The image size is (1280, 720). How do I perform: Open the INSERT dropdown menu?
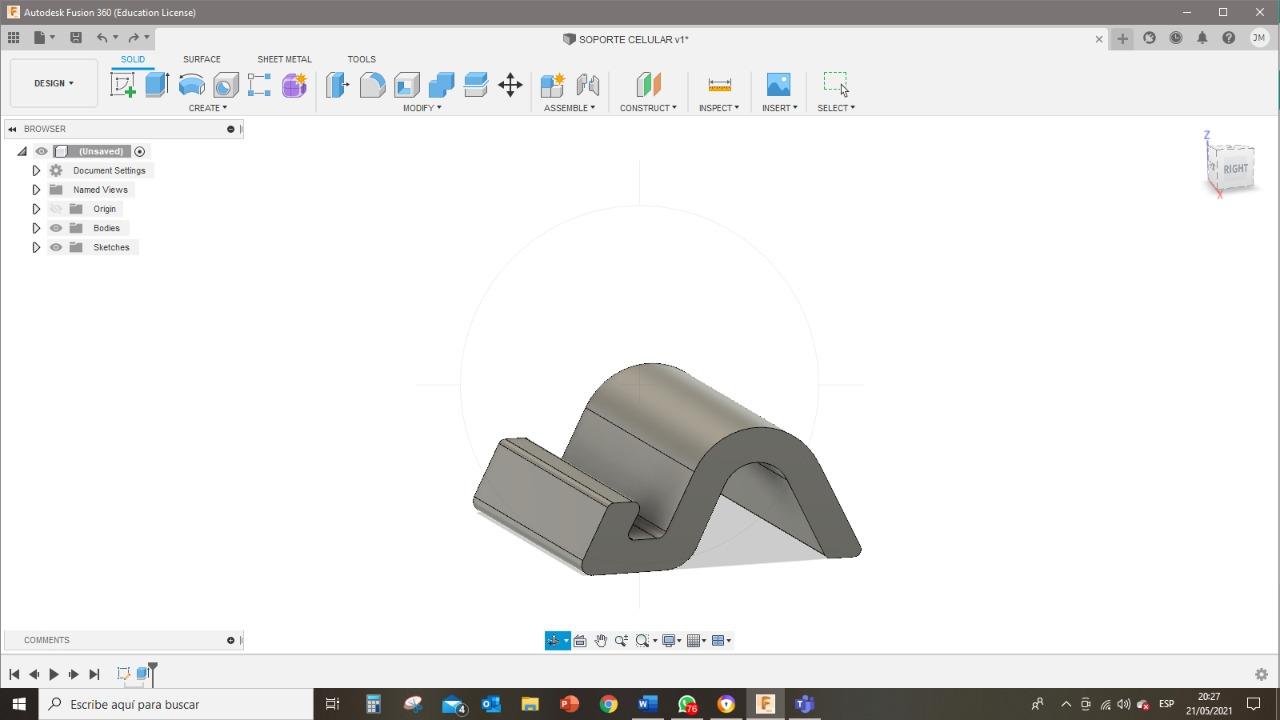[x=779, y=108]
